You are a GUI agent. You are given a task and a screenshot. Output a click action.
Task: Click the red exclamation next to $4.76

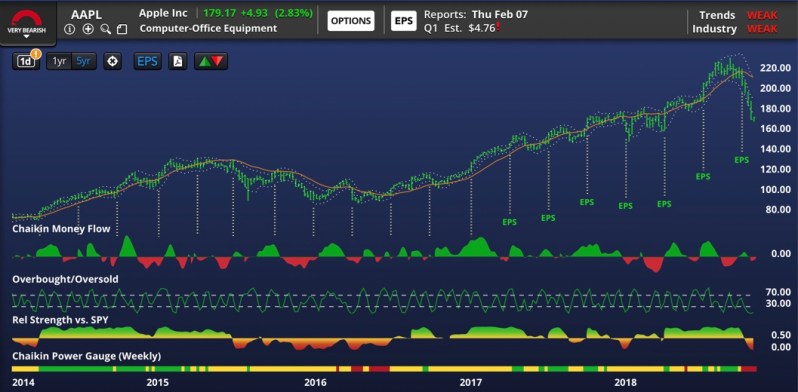coord(498,27)
